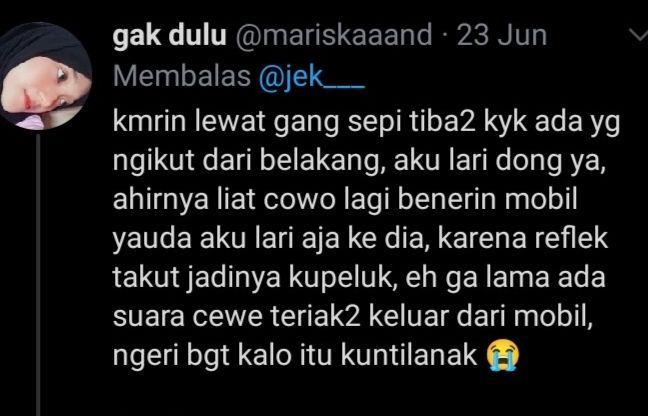Open the replied-to user @jek___
This screenshot has height=416, width=648.
tap(312, 77)
